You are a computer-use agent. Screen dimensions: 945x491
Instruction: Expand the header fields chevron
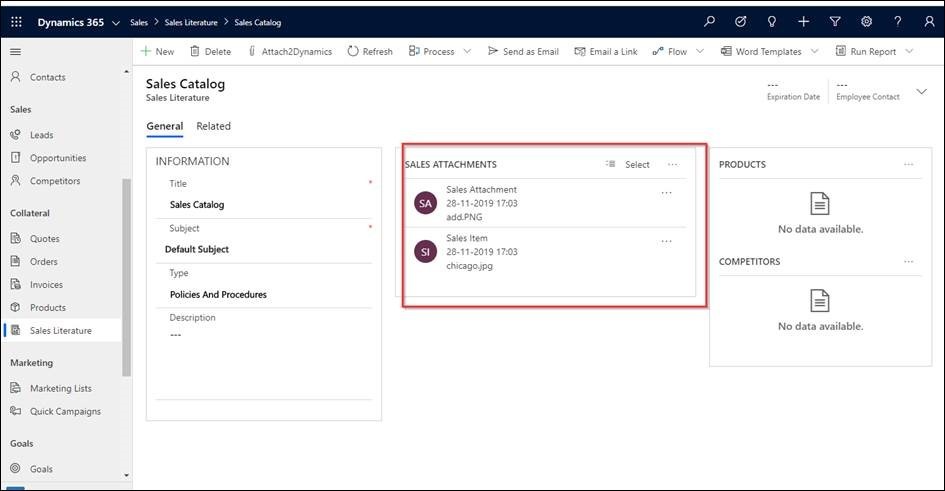tap(921, 92)
